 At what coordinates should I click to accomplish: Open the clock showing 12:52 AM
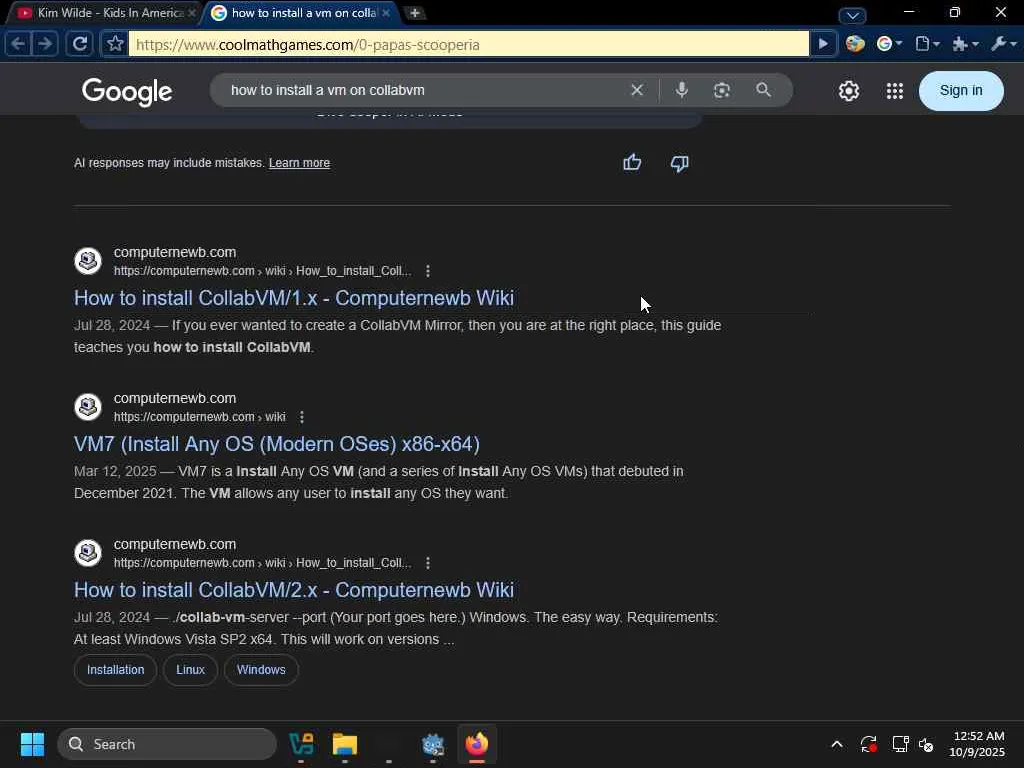coord(978,744)
